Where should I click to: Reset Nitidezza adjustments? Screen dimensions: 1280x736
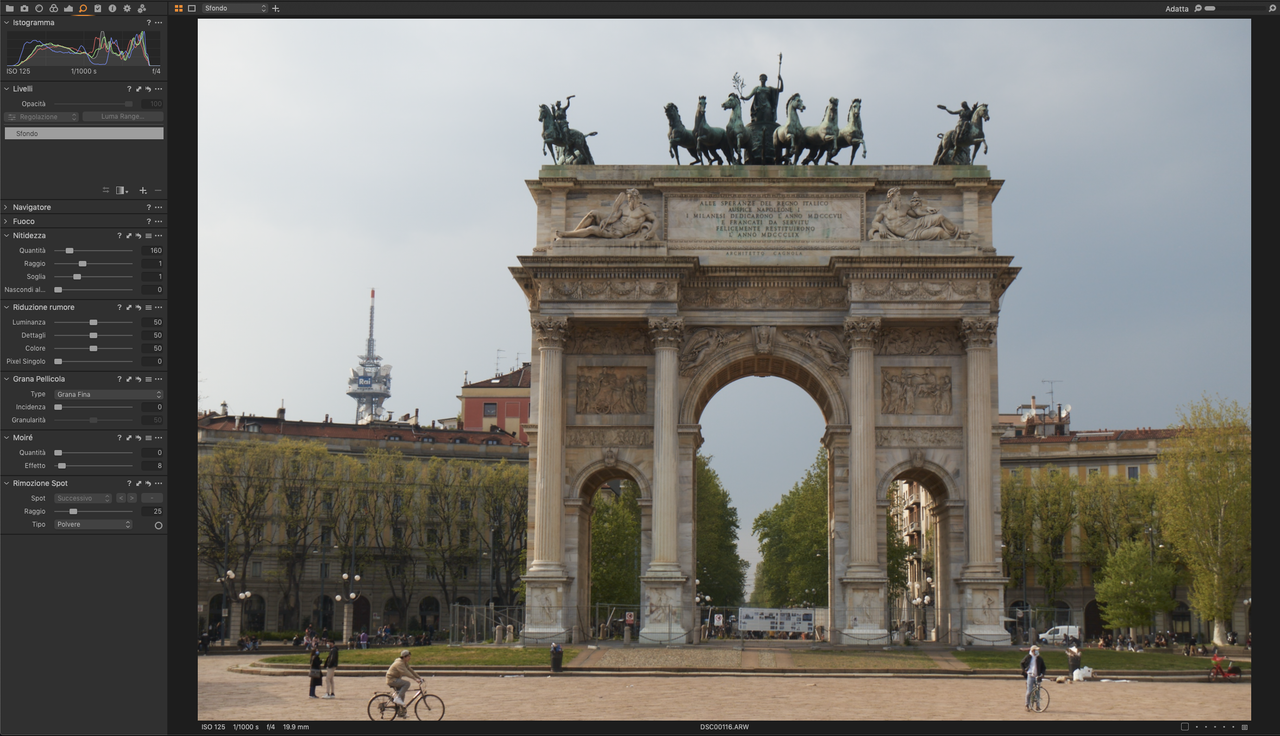tap(138, 236)
